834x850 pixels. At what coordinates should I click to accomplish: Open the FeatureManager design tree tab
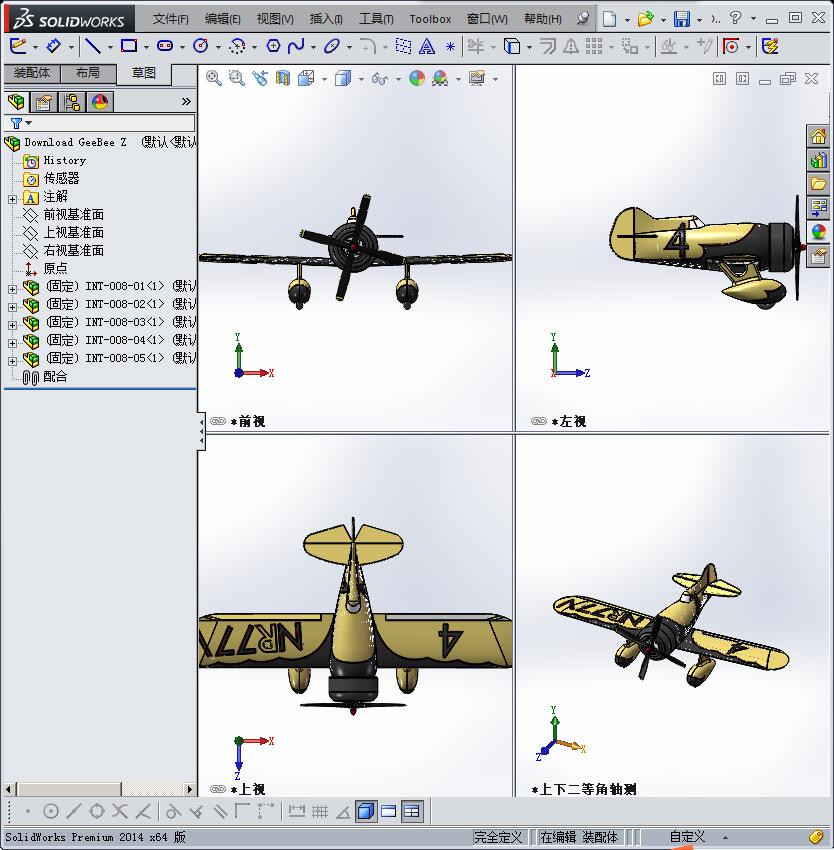(x=16, y=101)
